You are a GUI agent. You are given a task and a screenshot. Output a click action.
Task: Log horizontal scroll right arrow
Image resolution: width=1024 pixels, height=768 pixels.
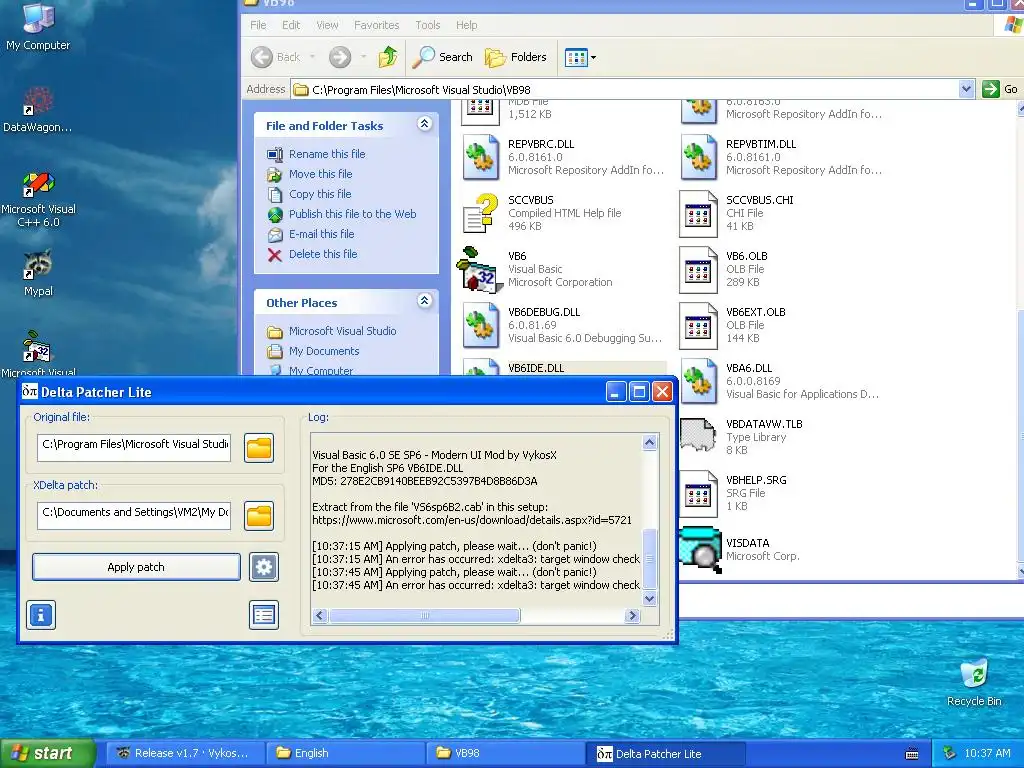tap(632, 615)
